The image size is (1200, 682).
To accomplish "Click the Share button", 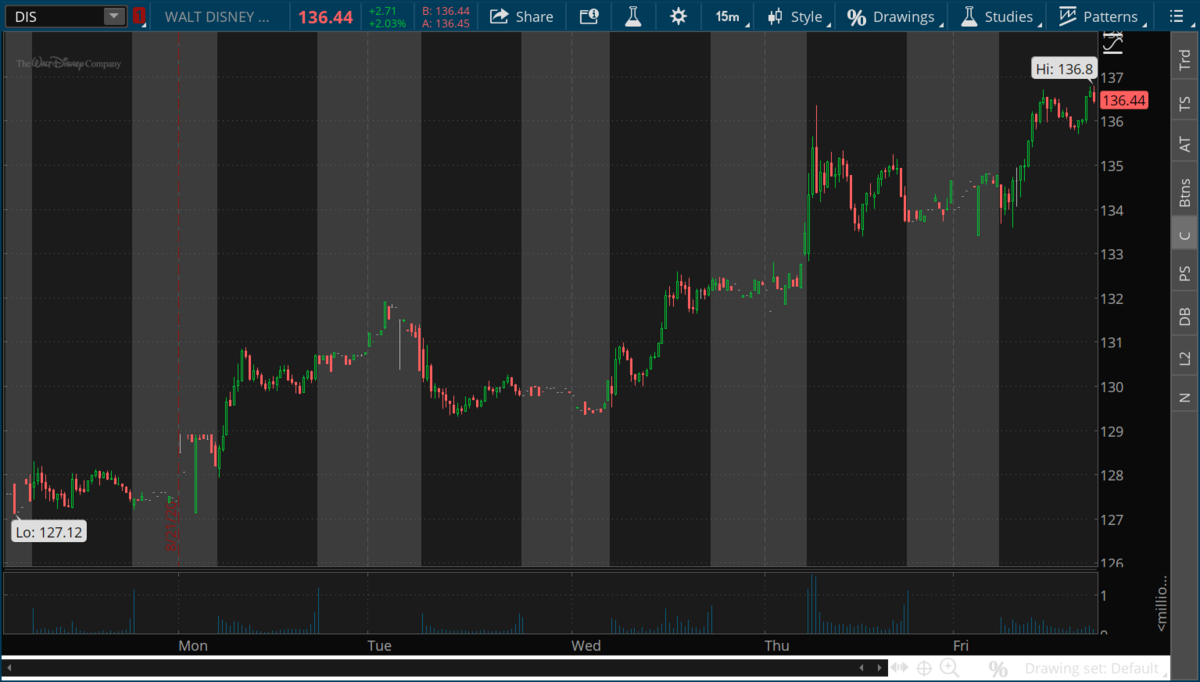I will 521,16.
